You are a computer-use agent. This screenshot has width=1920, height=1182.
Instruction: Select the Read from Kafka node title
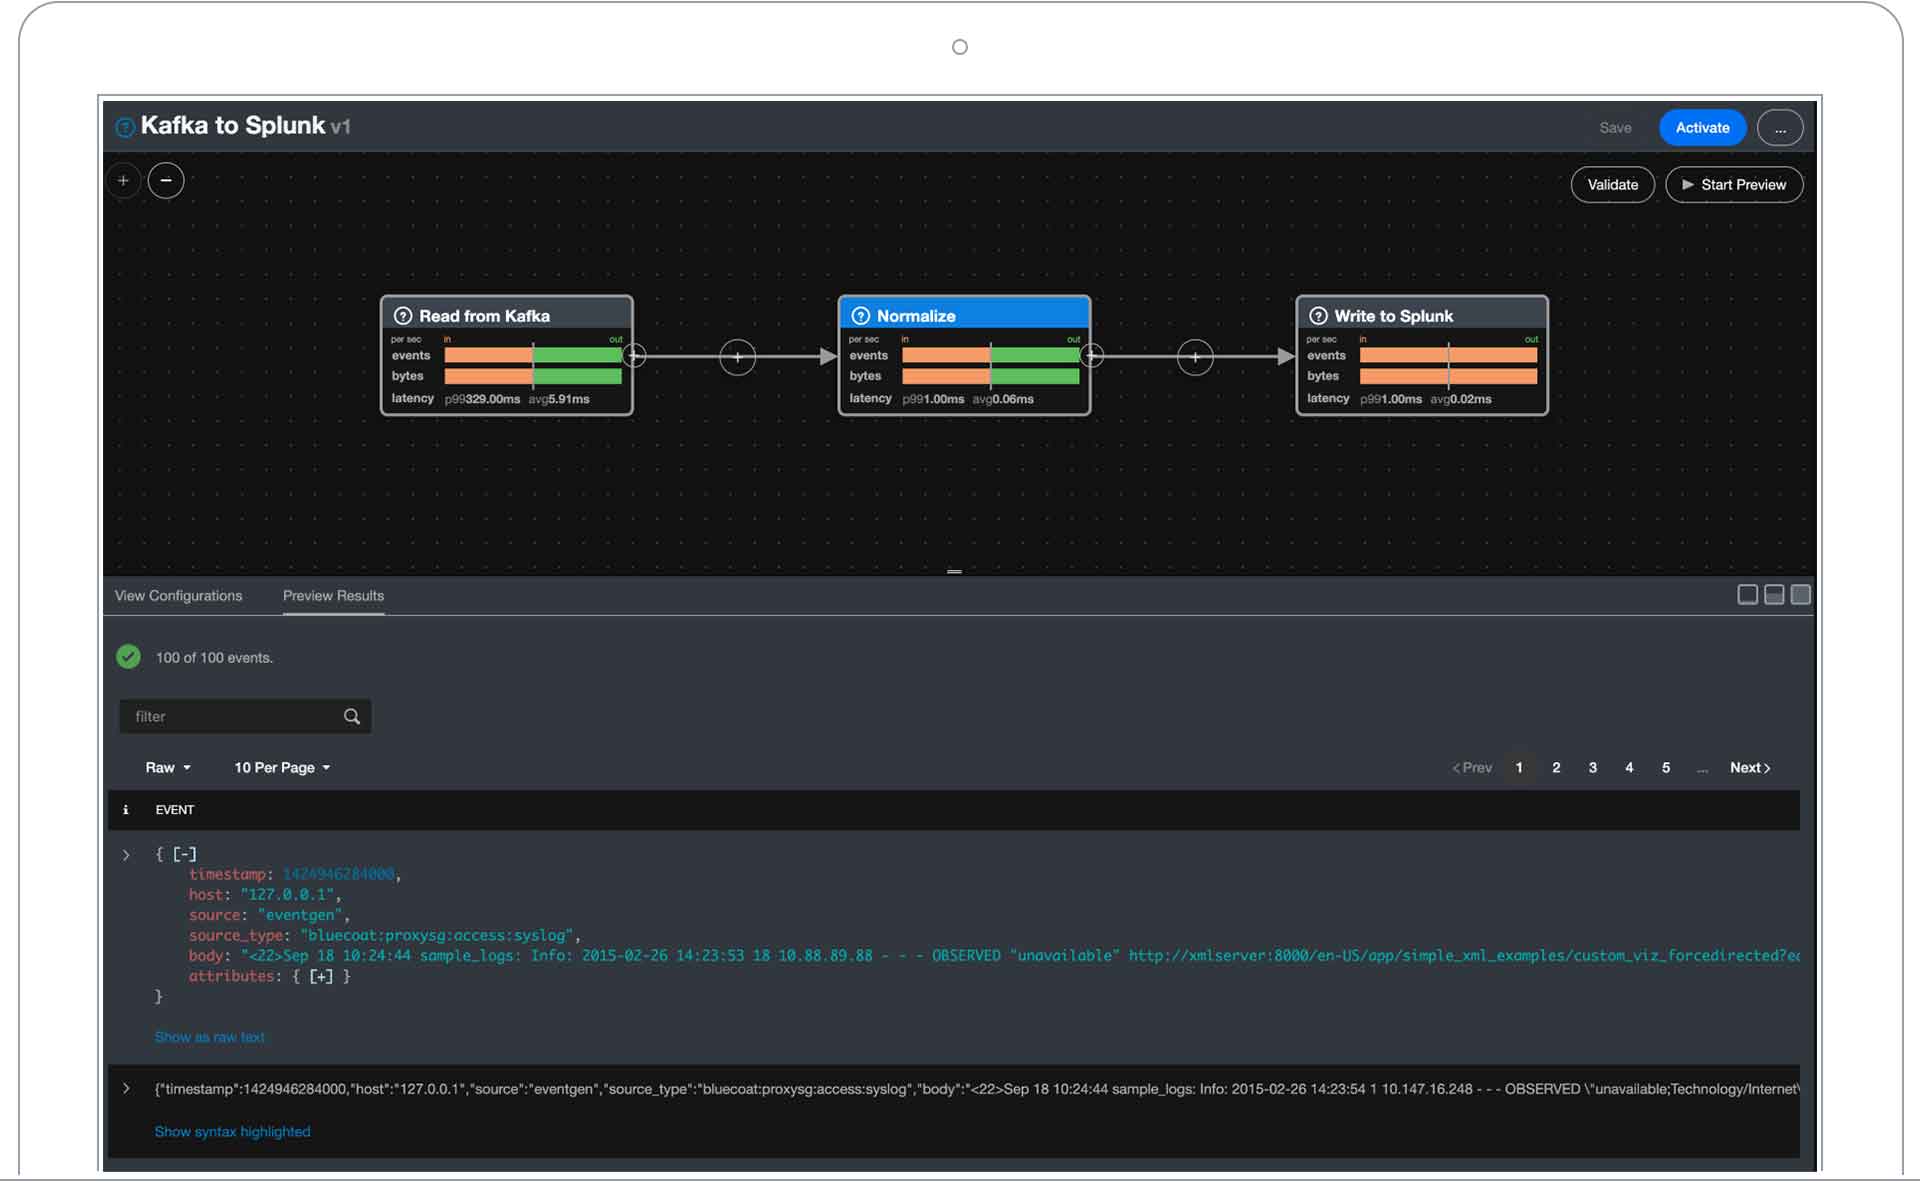coord(484,316)
